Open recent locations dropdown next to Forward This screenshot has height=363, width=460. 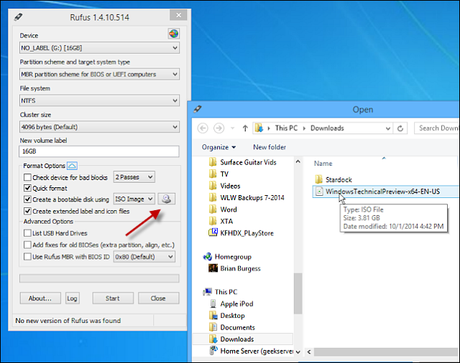233,128
